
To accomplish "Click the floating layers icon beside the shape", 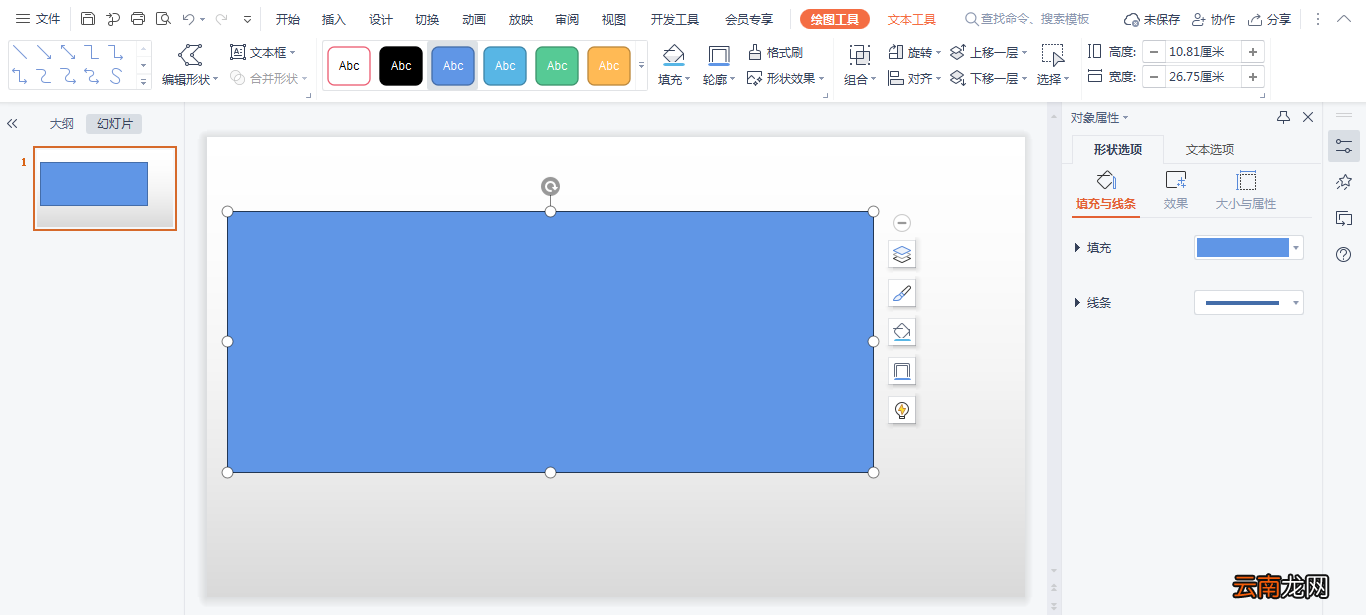I will click(x=902, y=255).
